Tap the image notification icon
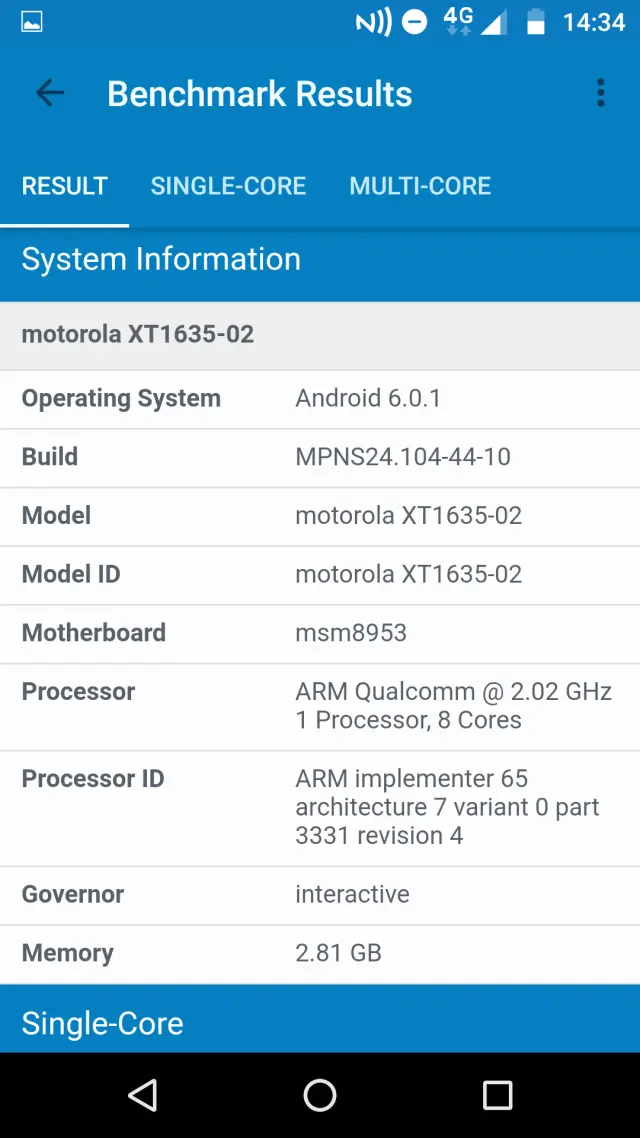 pyautogui.click(x=32, y=22)
